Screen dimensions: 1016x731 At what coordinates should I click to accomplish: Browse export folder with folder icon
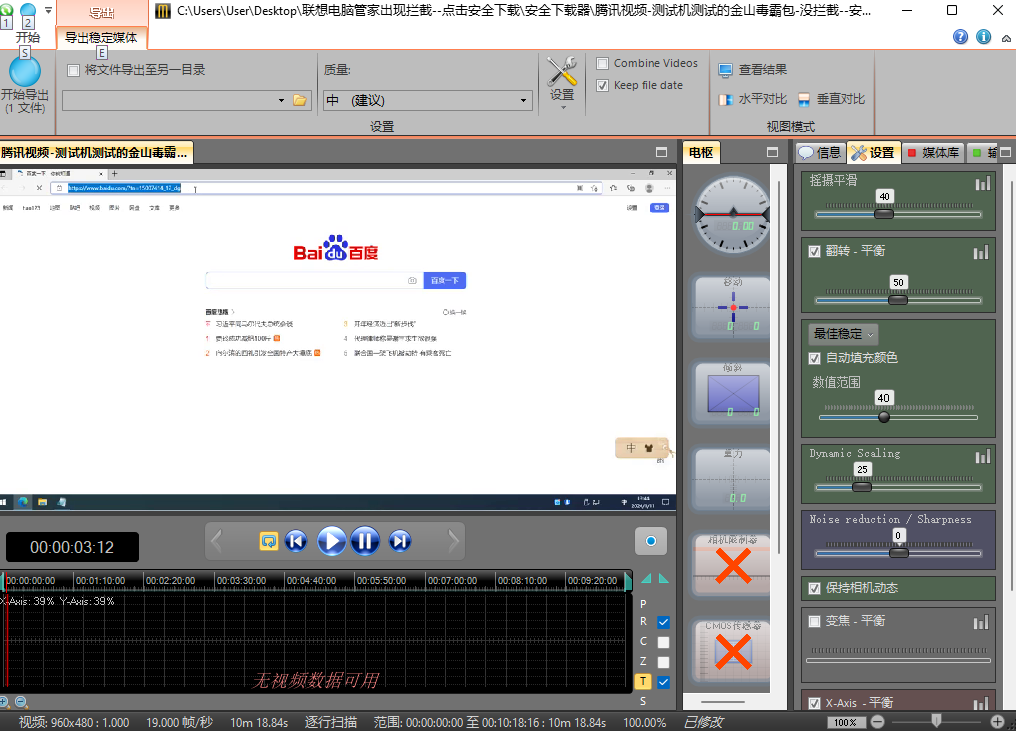click(299, 100)
